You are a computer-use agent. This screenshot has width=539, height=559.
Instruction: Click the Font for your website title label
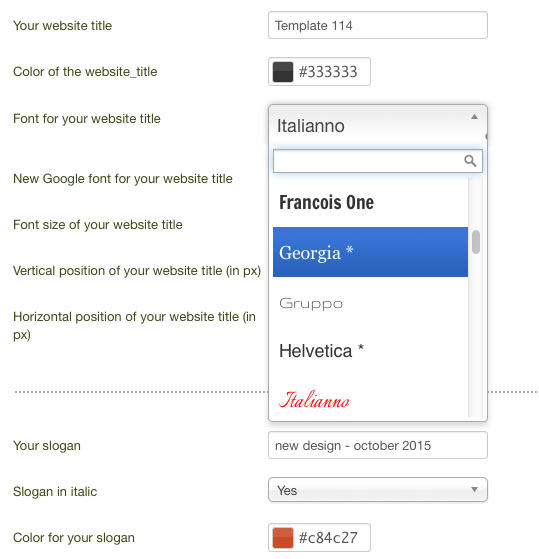(87, 119)
